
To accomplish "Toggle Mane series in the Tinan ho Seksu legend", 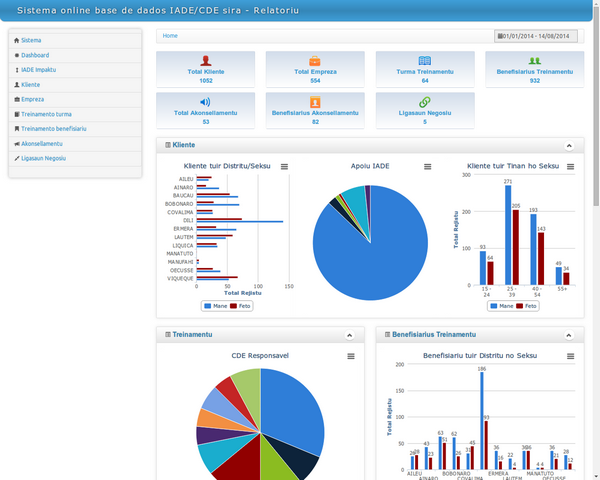I will tap(502, 306).
